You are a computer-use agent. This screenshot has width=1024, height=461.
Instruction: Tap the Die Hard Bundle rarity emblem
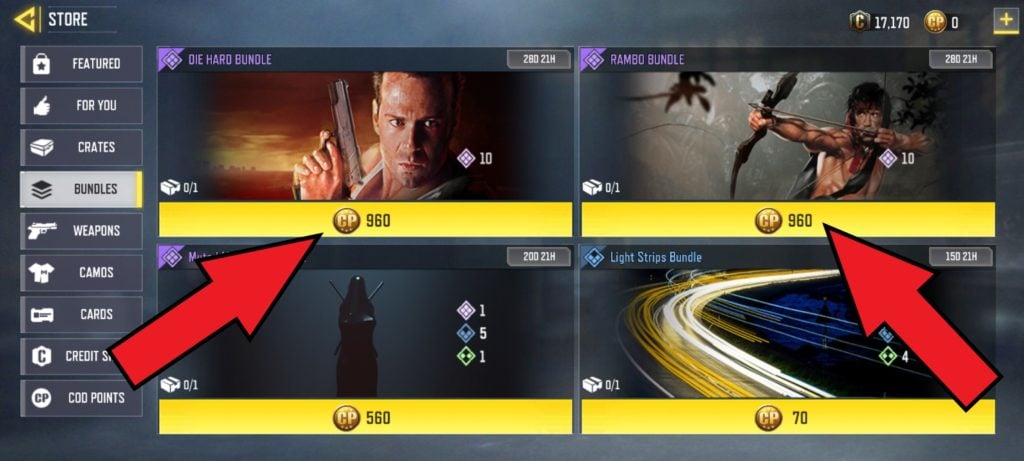coord(172,59)
